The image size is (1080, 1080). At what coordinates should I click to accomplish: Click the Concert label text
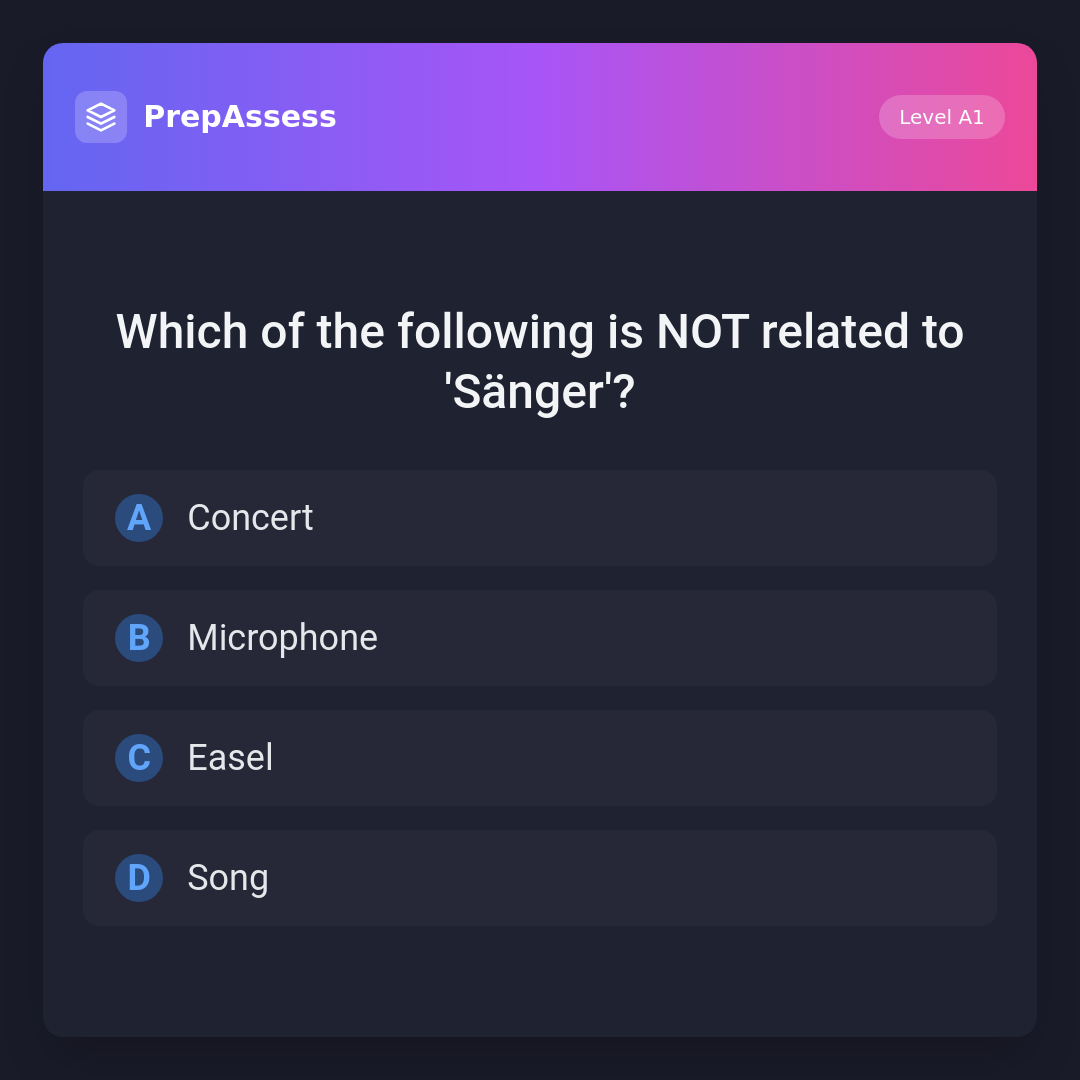pyautogui.click(x=250, y=518)
